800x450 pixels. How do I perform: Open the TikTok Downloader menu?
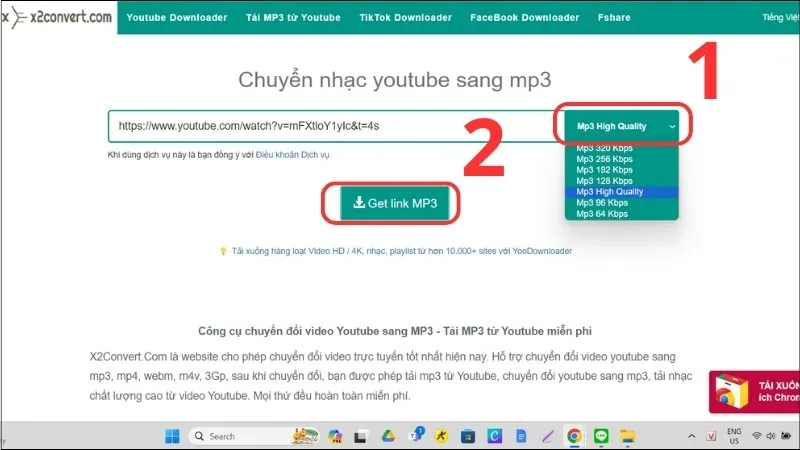(x=406, y=17)
